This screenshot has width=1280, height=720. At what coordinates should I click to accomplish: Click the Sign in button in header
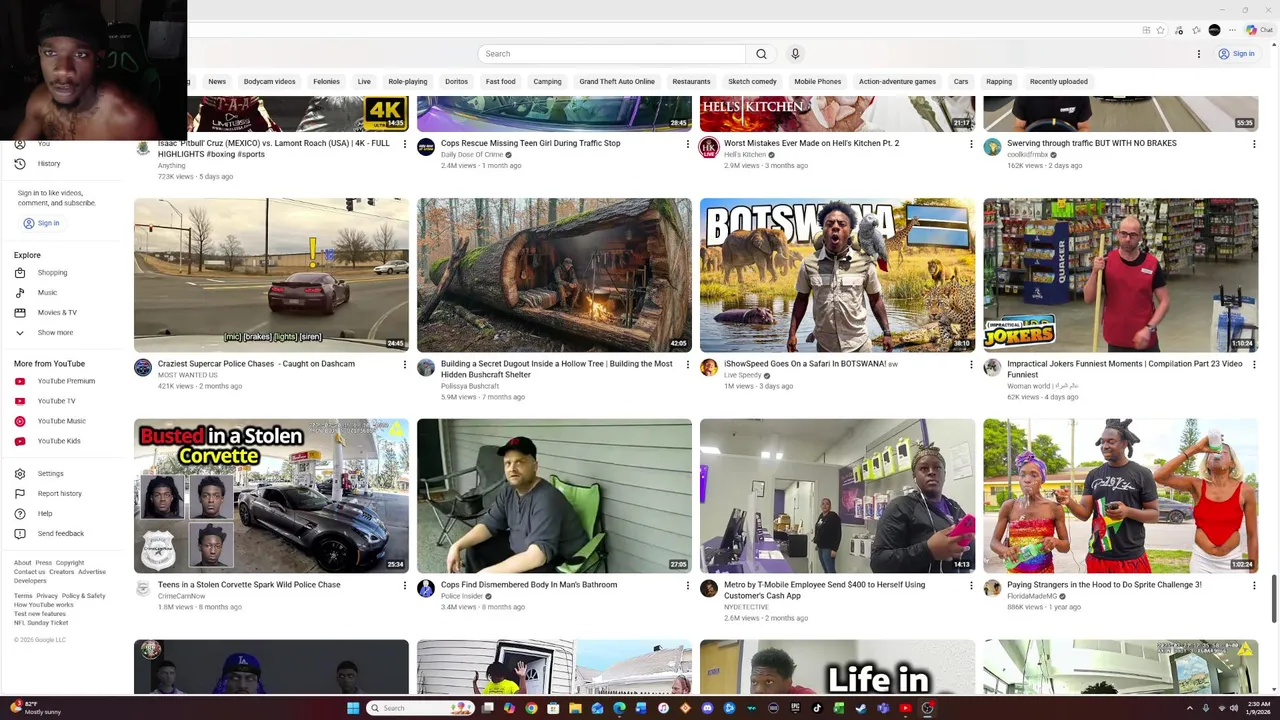1236,54
